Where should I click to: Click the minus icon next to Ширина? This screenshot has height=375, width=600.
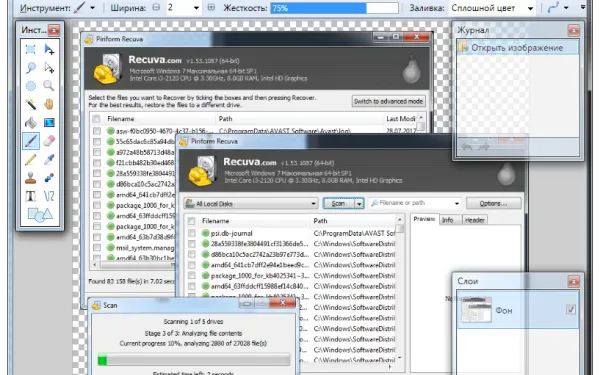coord(156,7)
